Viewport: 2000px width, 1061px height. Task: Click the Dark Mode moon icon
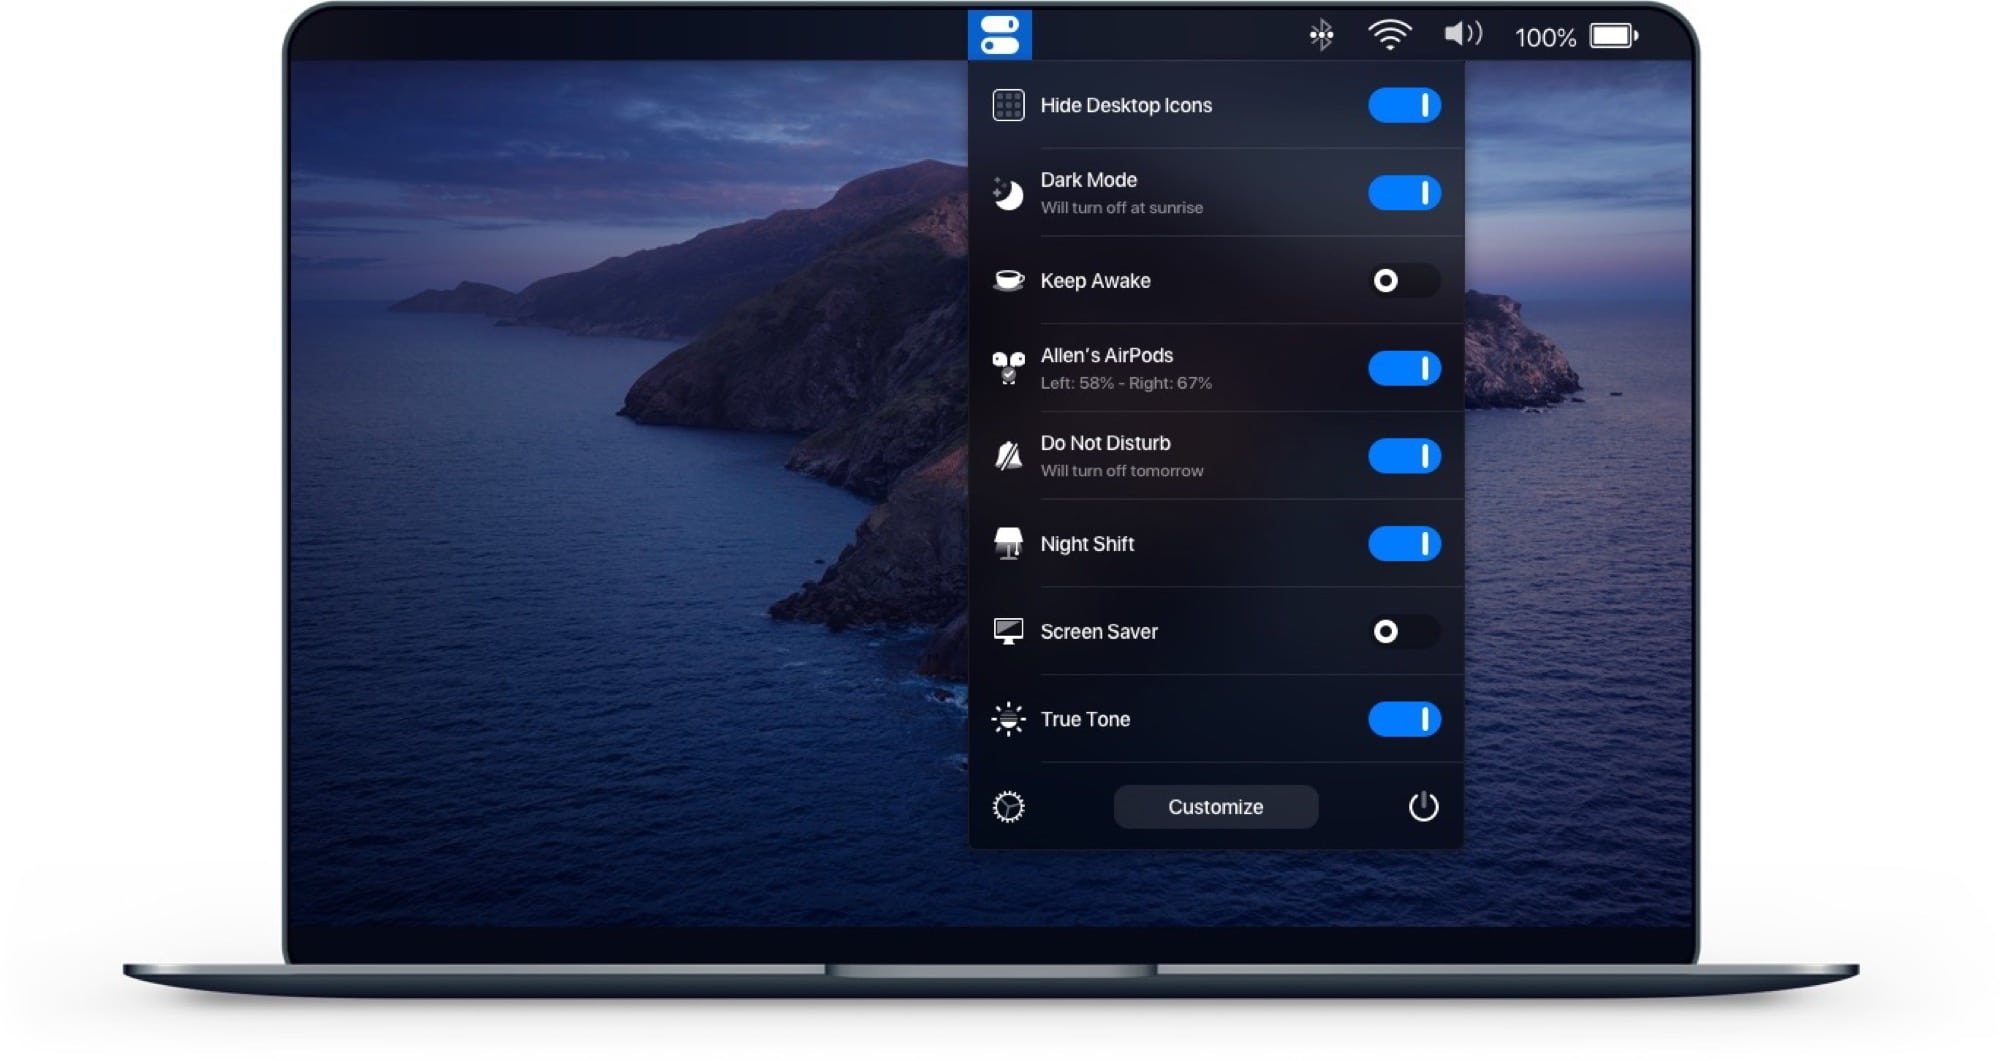1009,192
